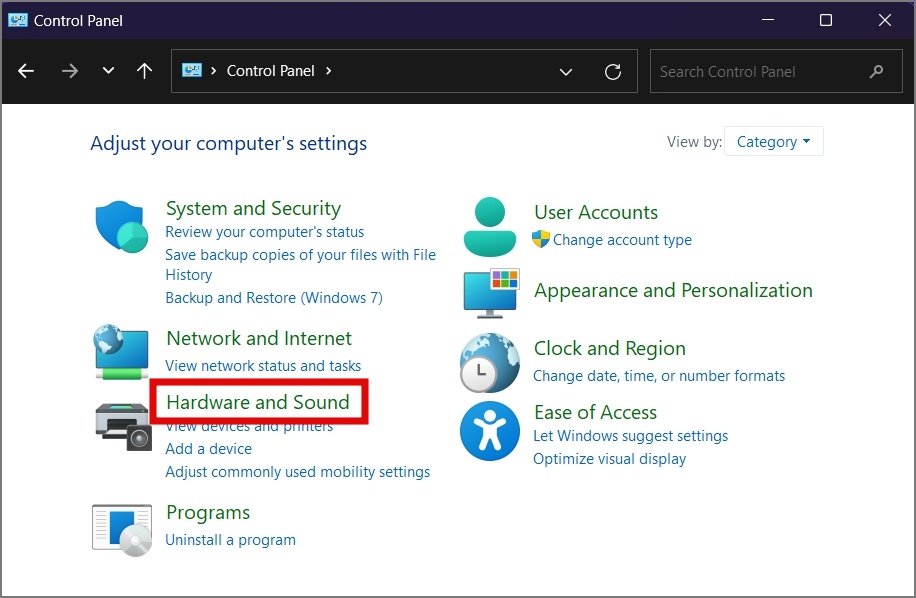Screen dimensions: 916x598
Task: Refresh the Control Panel view
Action: [613, 72]
